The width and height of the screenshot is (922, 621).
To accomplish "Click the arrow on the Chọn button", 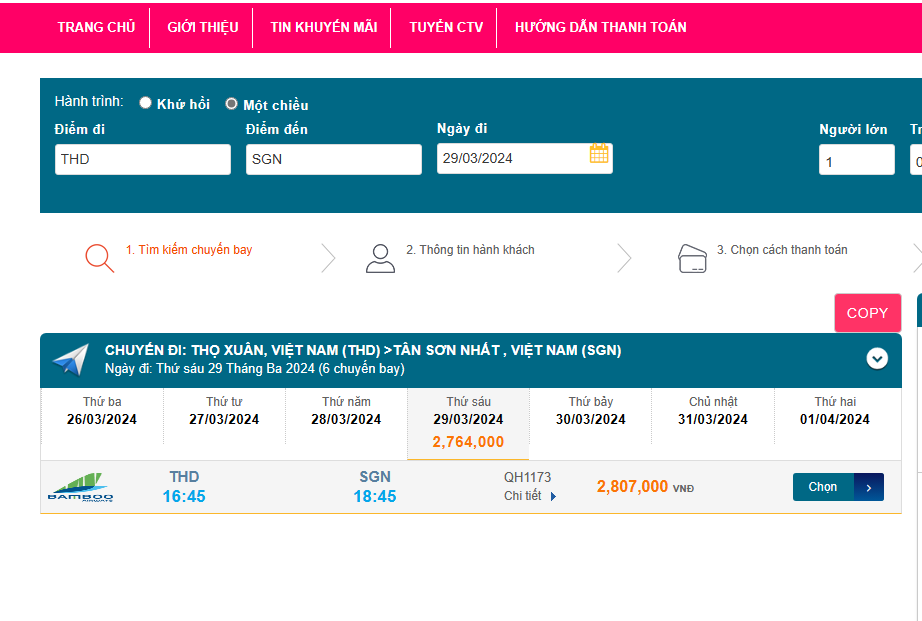I will pos(869,487).
